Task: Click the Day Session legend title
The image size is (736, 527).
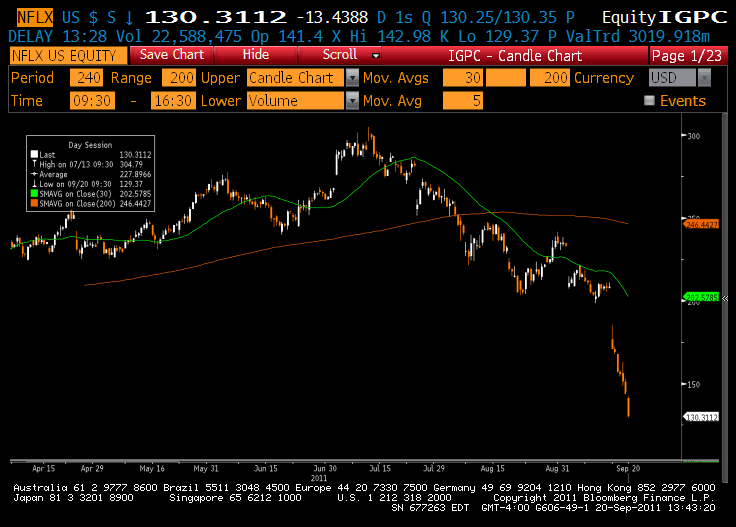Action: (x=90, y=145)
